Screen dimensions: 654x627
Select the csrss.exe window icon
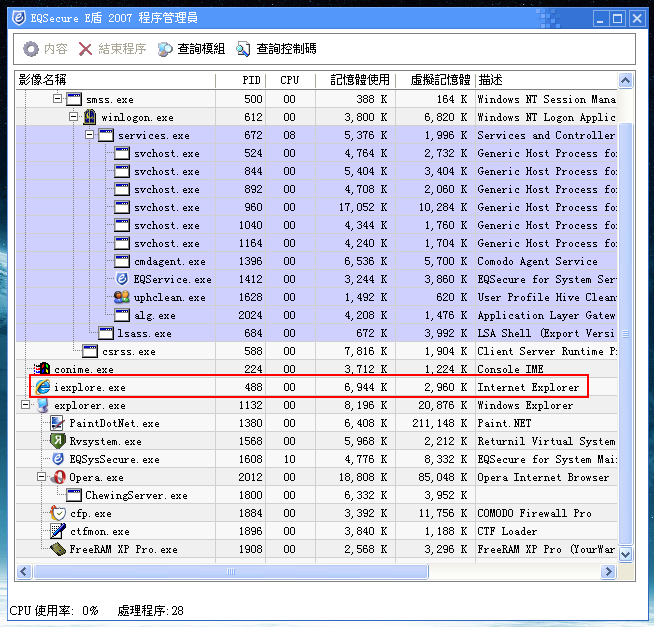coord(90,351)
